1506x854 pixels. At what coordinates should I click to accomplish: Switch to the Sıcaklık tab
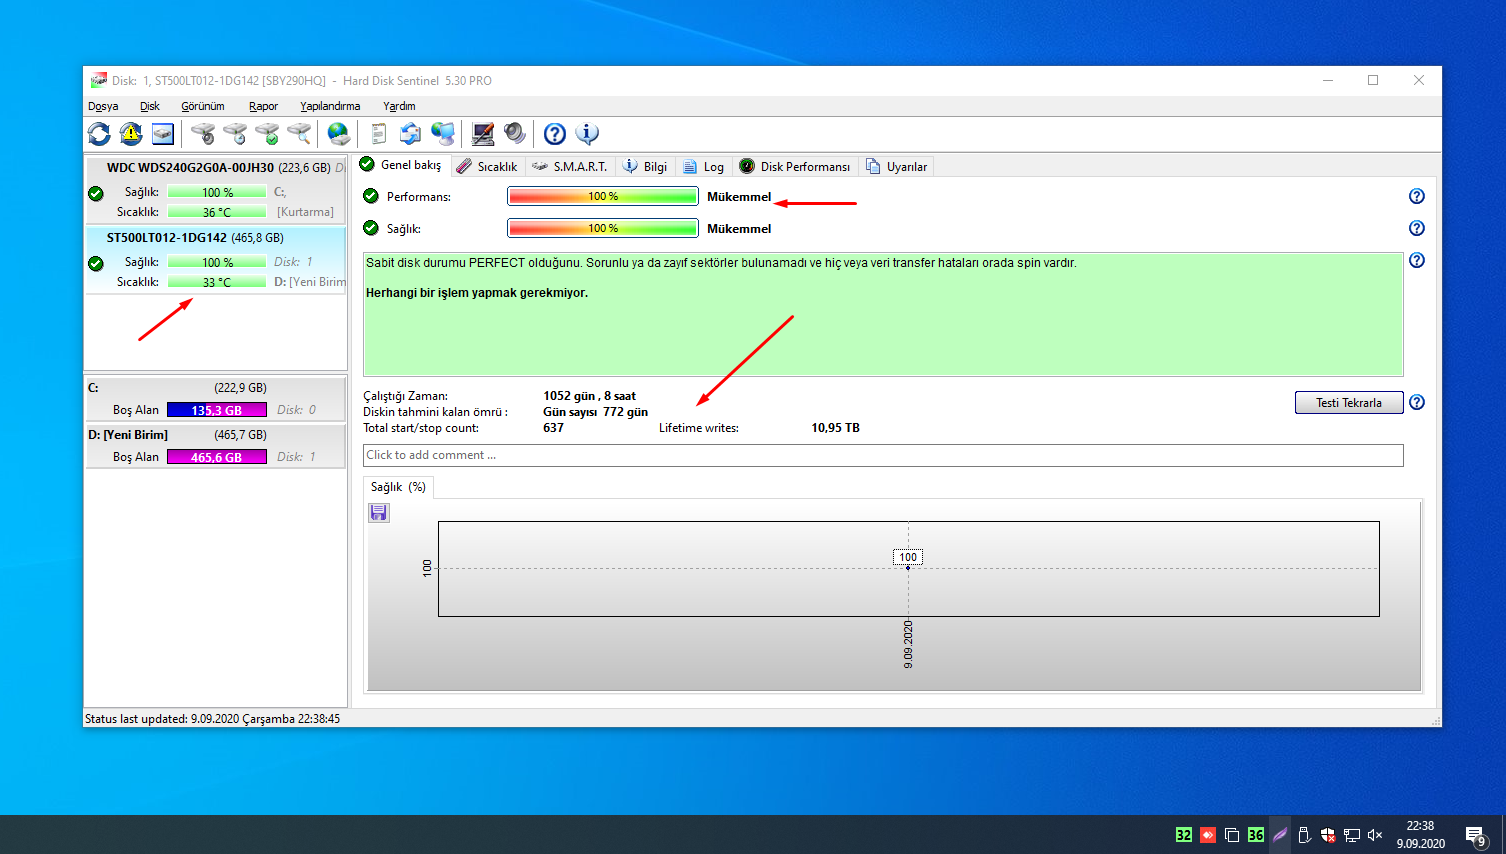tap(487, 167)
